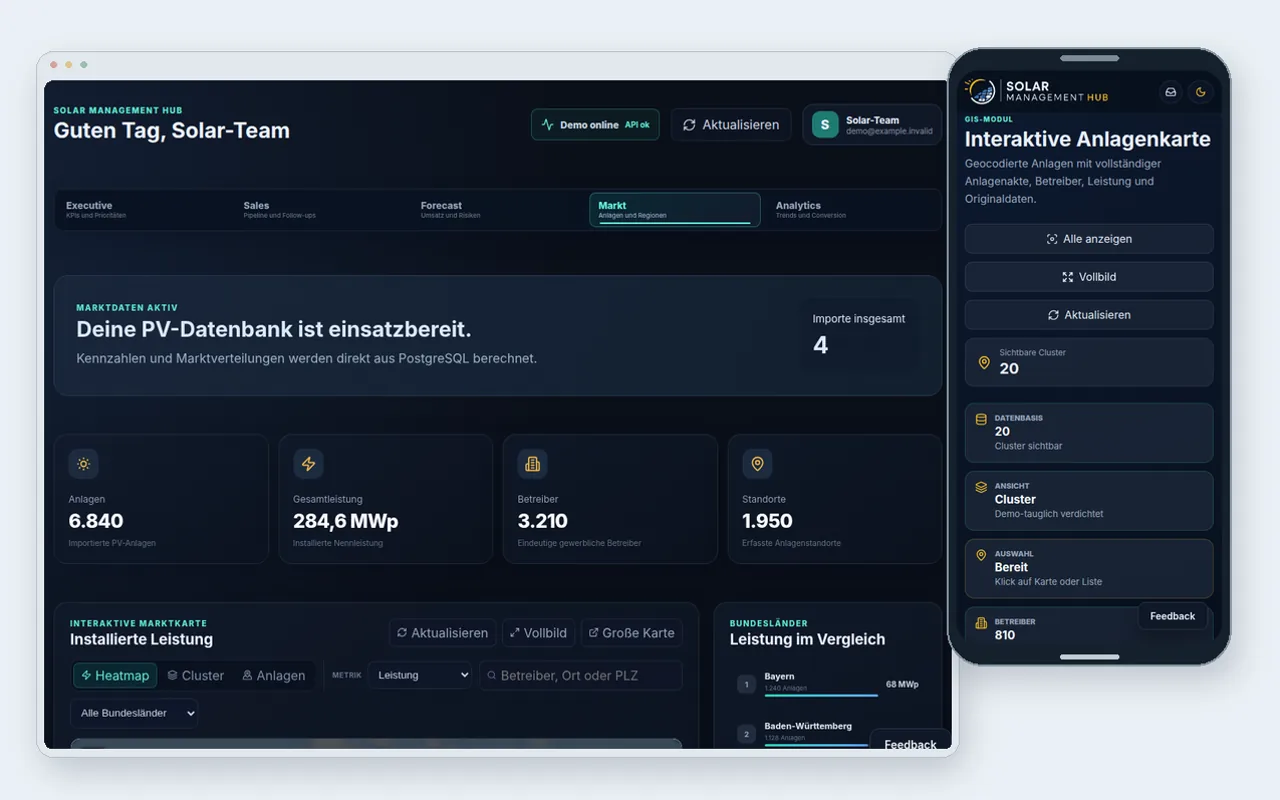Image resolution: width=1280 pixels, height=800 pixels.
Task: Click the building icon on the phone Betreiber card
Action: (x=981, y=622)
